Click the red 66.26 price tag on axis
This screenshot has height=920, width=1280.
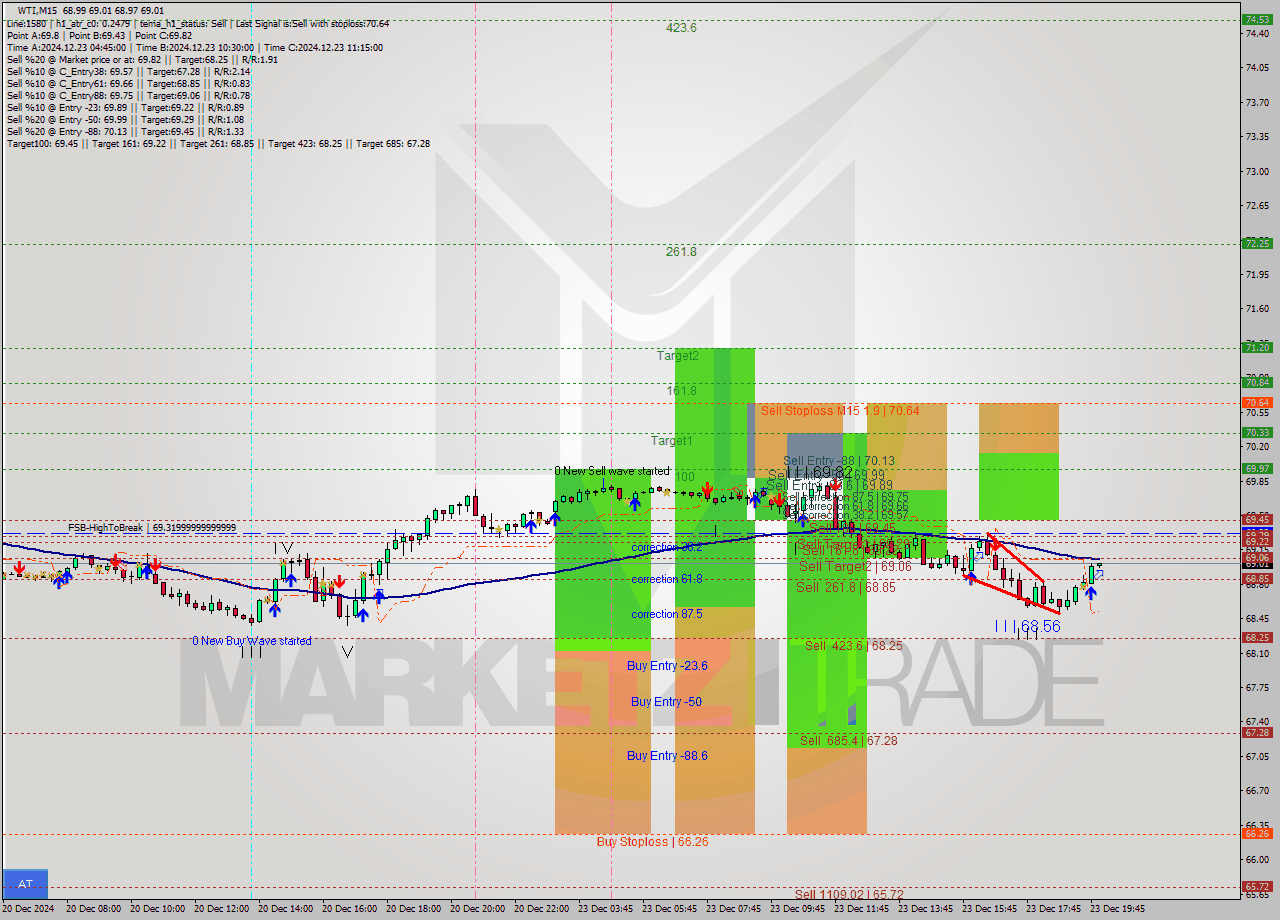coord(1256,833)
